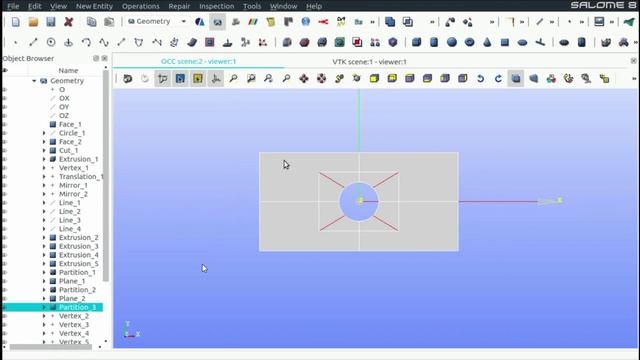Rotate view counterclockwise in viewer toolbar

tap(480, 78)
